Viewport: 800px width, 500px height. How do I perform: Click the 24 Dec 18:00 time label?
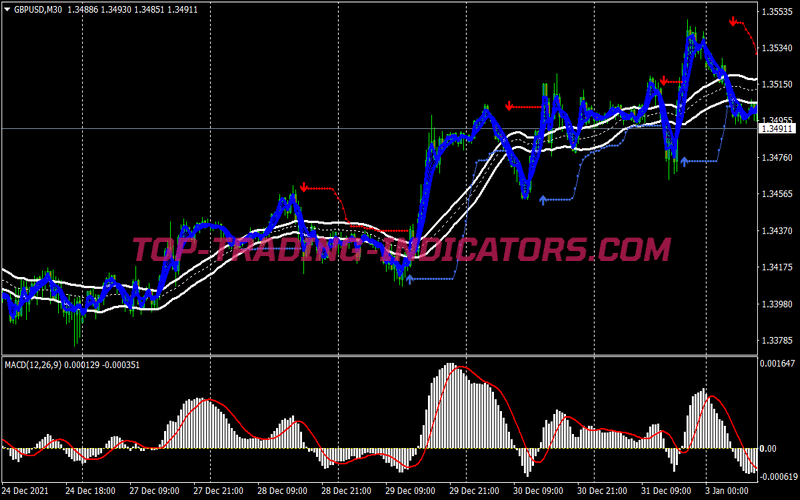pos(89,491)
